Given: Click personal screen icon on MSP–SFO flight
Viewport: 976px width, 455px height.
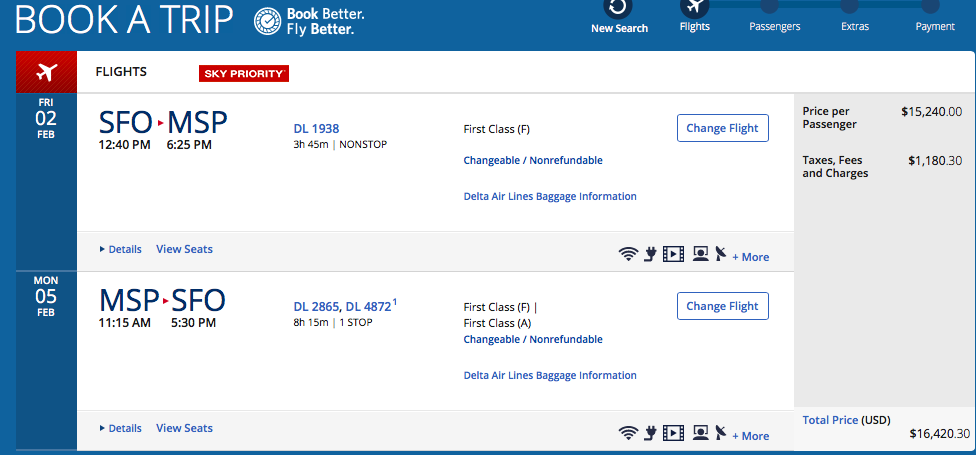Looking at the screenshot, I should [701, 433].
